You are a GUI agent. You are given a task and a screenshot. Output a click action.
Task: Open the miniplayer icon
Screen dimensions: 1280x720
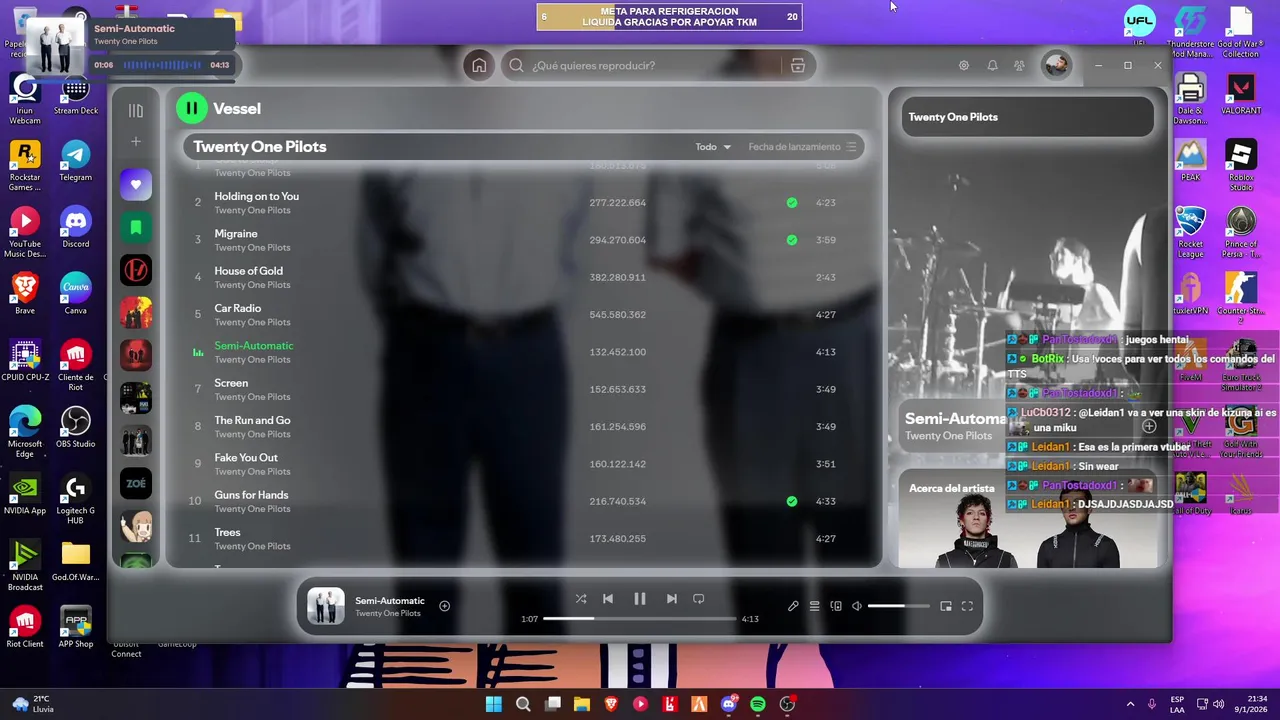pos(946,606)
